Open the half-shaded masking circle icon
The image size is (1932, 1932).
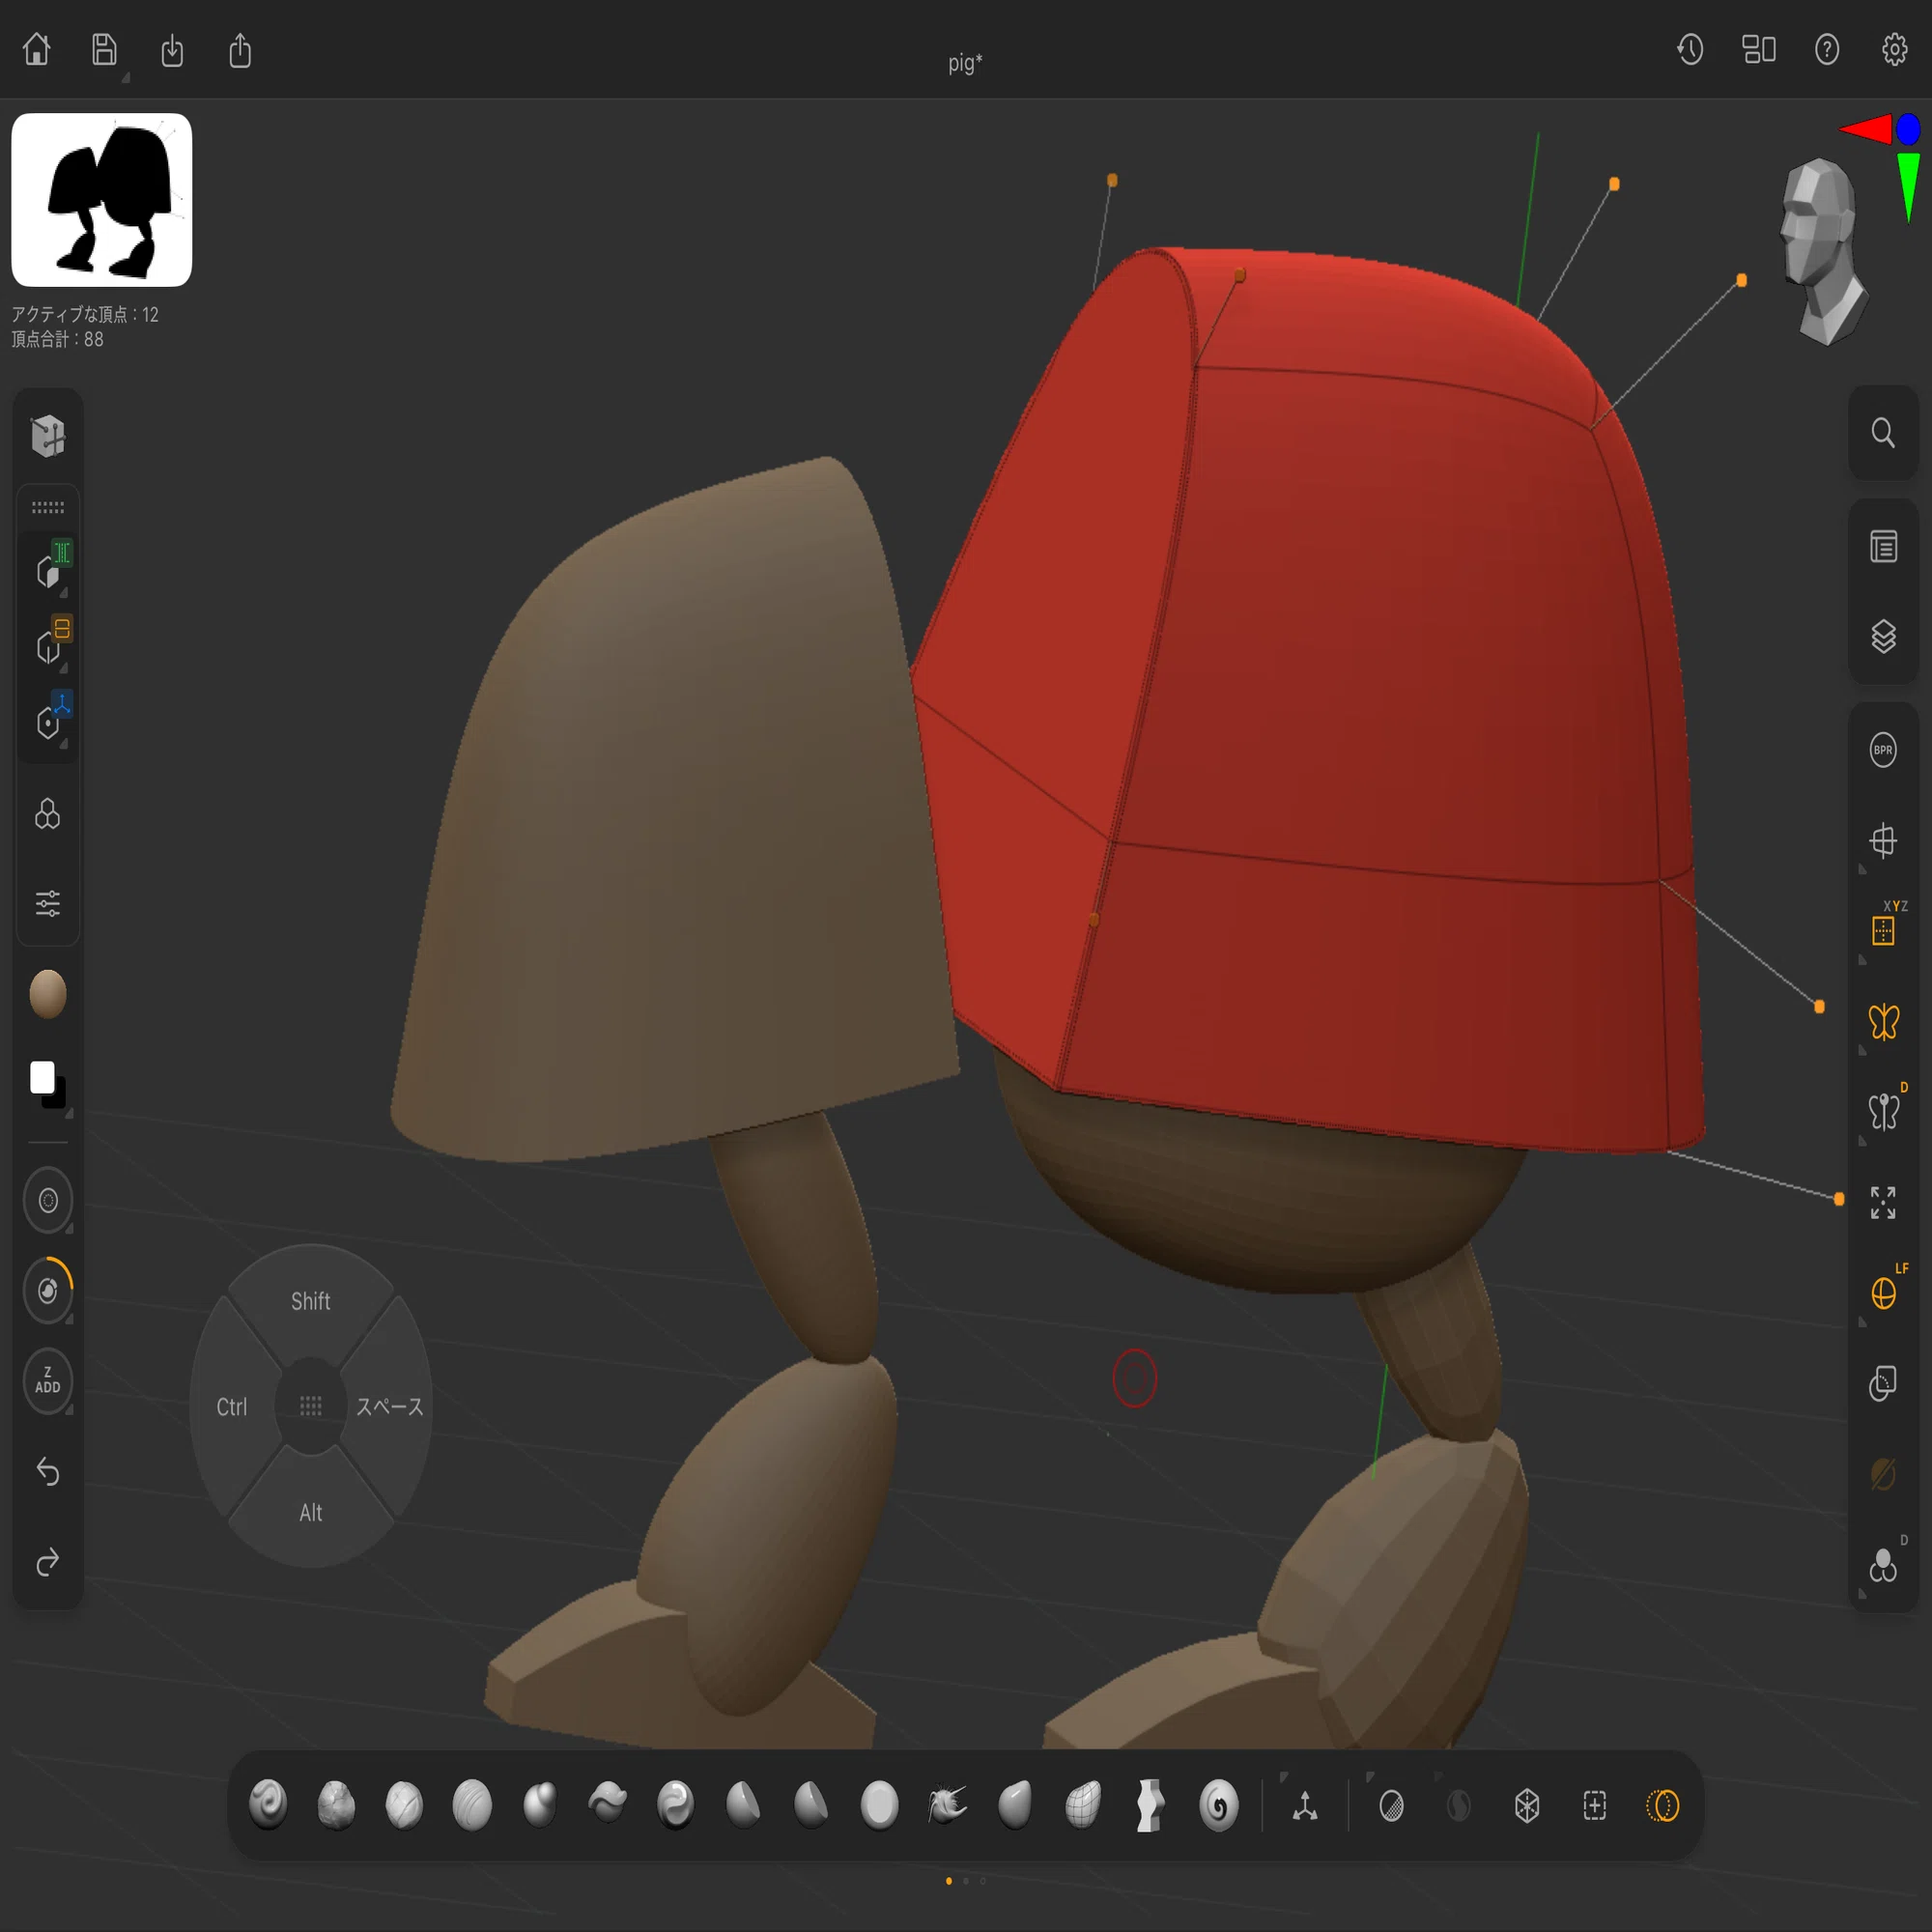point(1391,1806)
